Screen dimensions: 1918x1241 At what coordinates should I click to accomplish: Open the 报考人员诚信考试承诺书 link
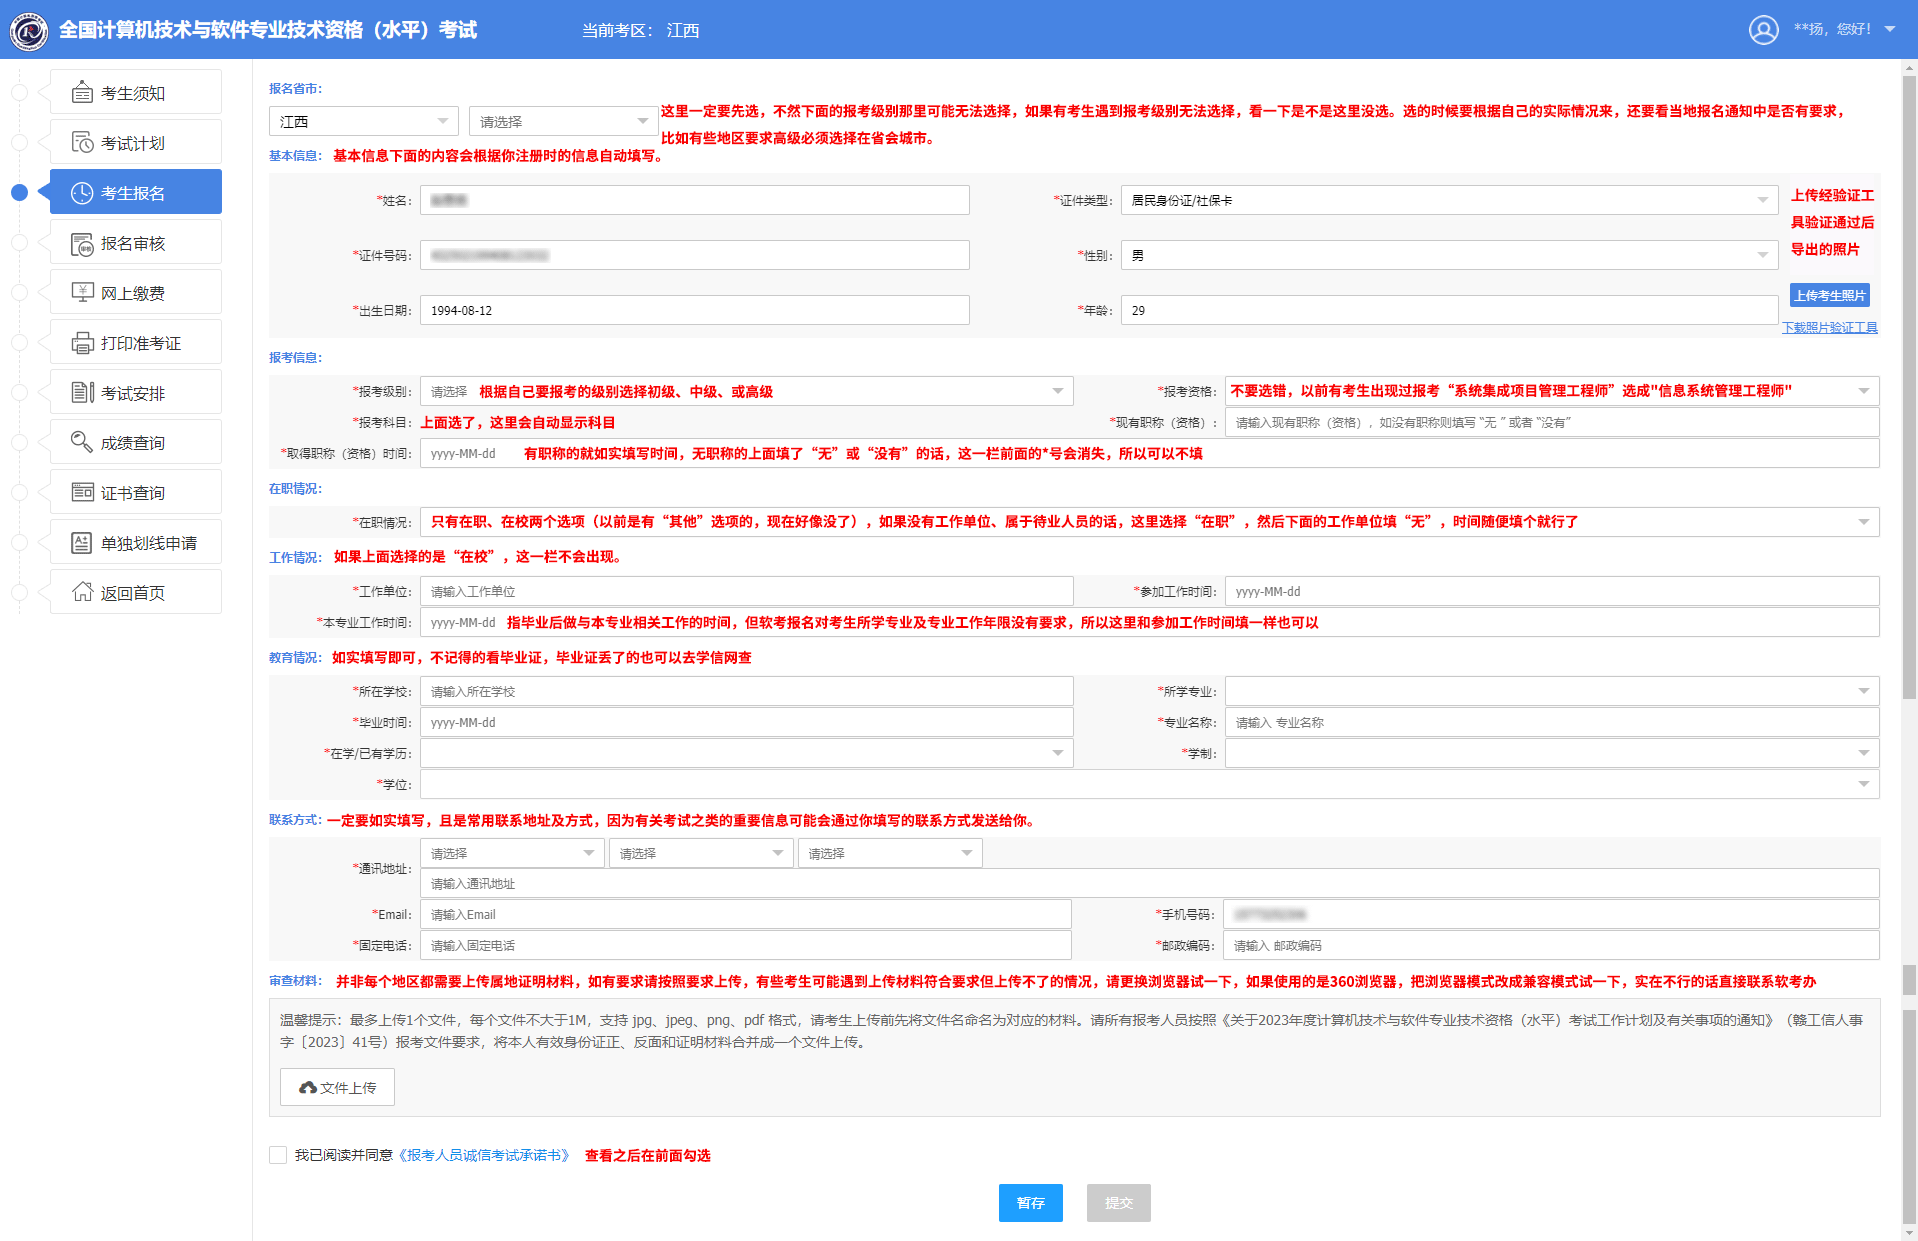coord(487,1155)
